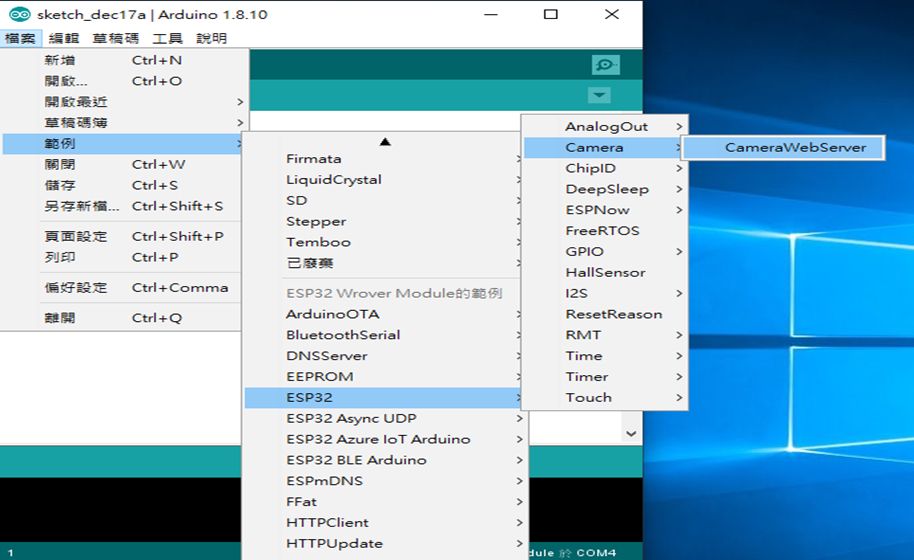Image resolution: width=914 pixels, height=560 pixels.
Task: Expand the SD examples
Action: pos(384,200)
